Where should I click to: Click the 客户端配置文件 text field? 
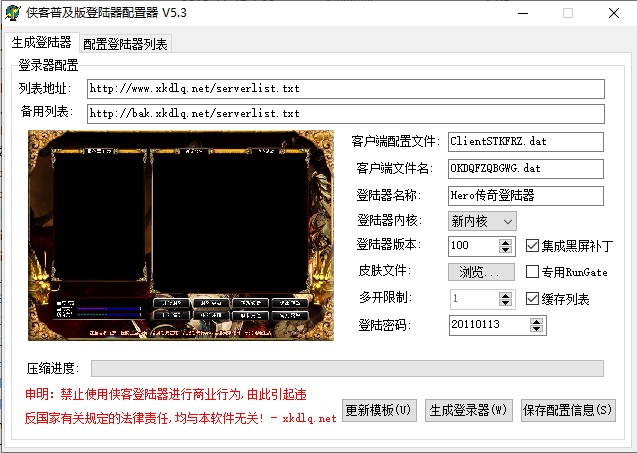pos(525,141)
